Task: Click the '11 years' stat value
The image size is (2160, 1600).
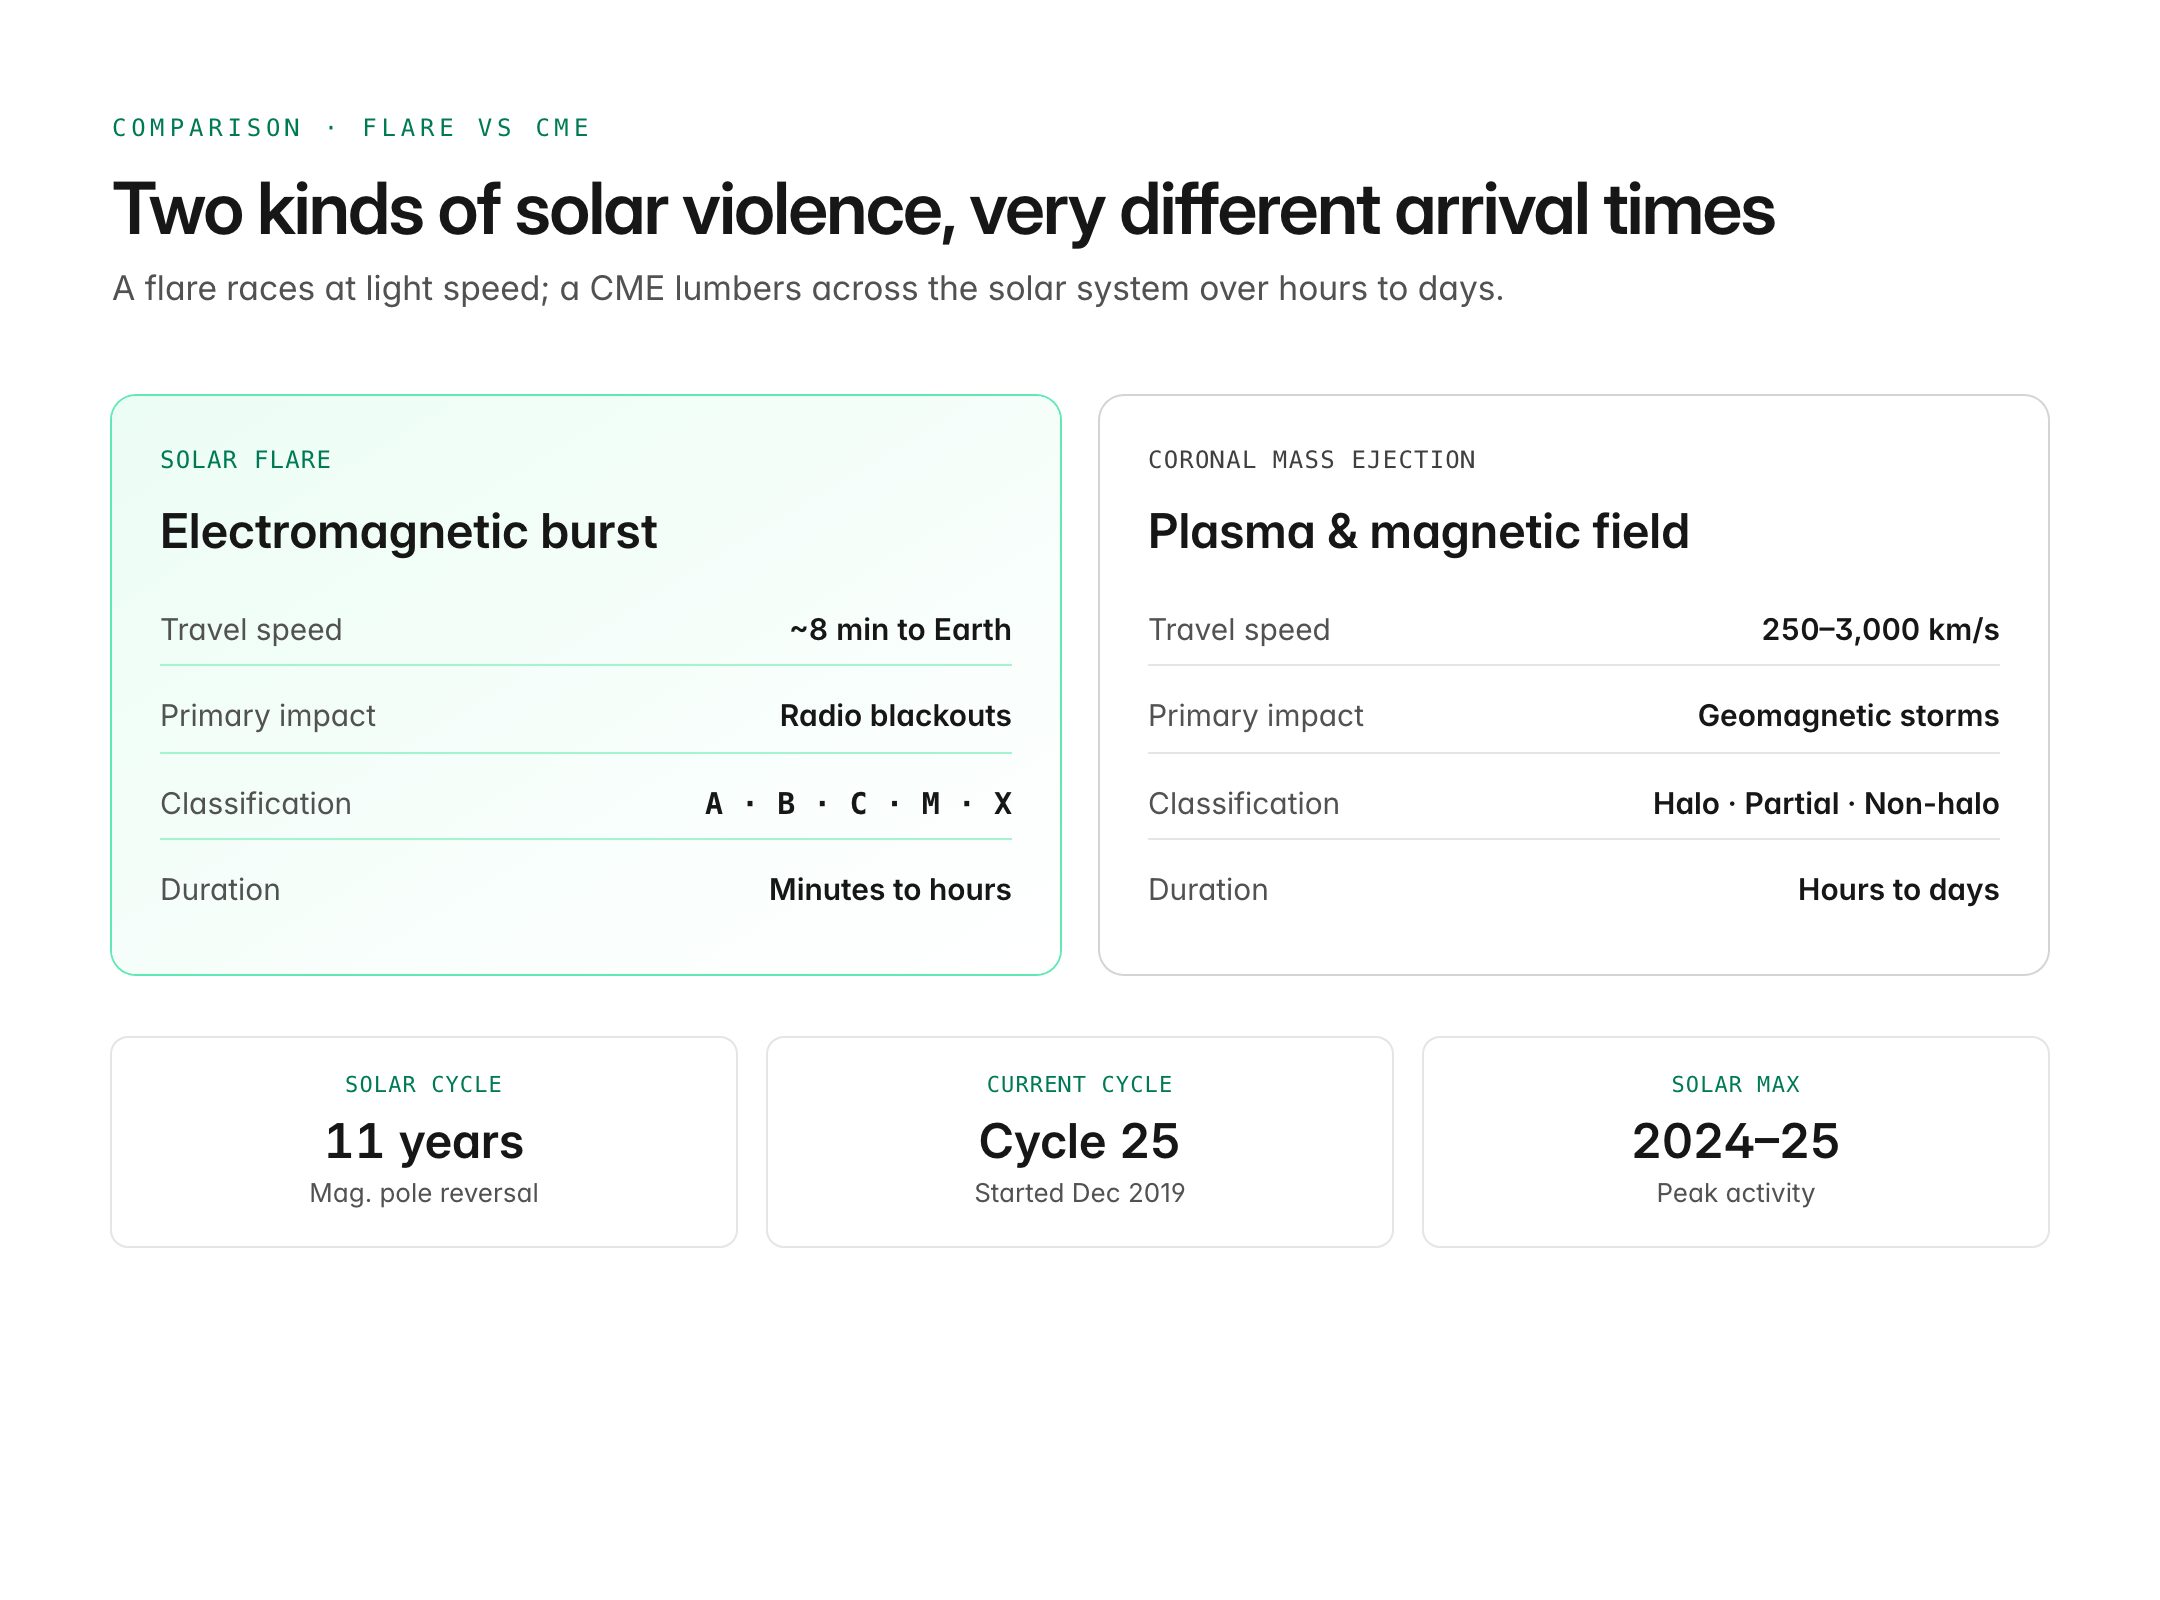Action: tap(424, 1142)
